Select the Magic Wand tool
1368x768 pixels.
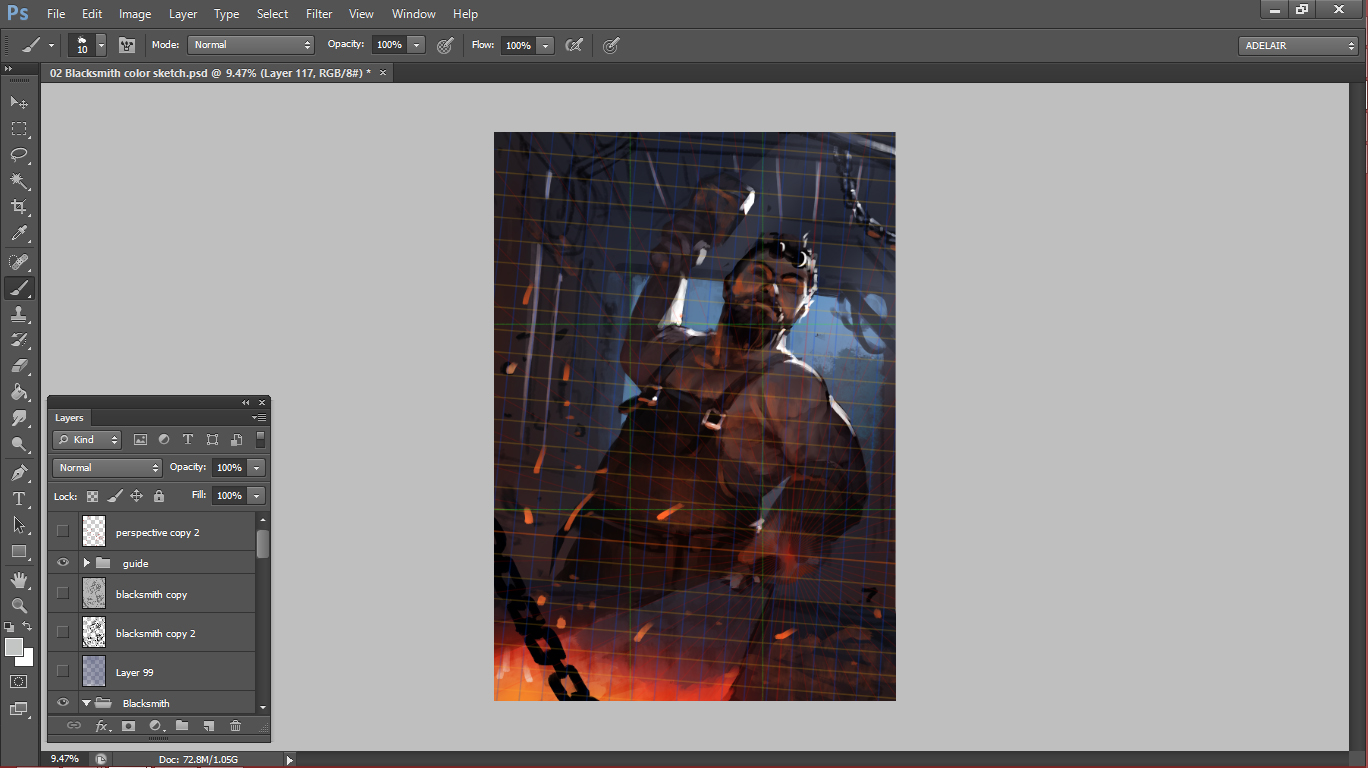pos(19,180)
